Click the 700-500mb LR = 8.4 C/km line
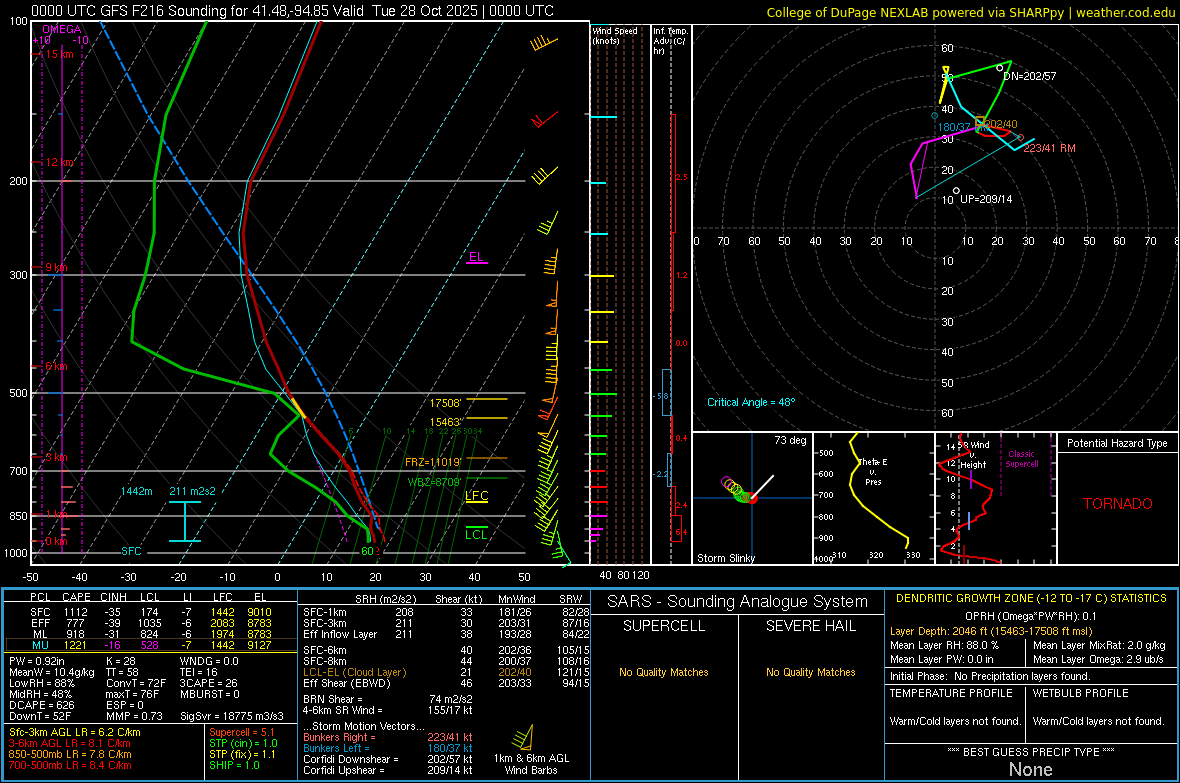Screen dimensions: 1180x783 (x=70, y=765)
